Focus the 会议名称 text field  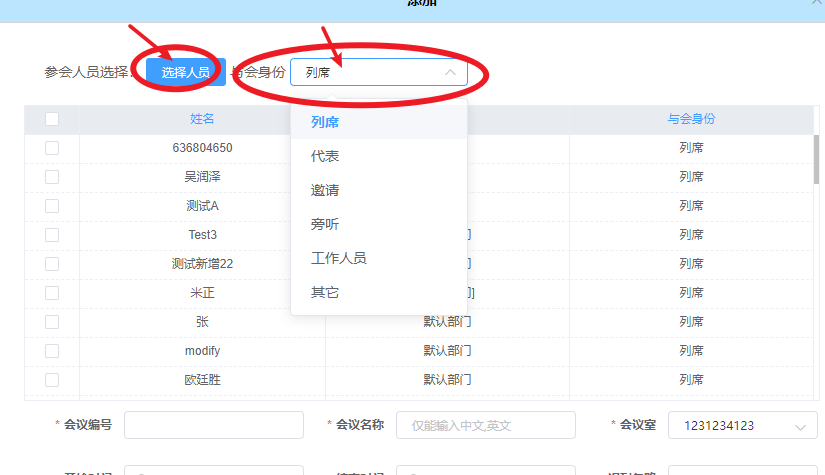(x=486, y=425)
